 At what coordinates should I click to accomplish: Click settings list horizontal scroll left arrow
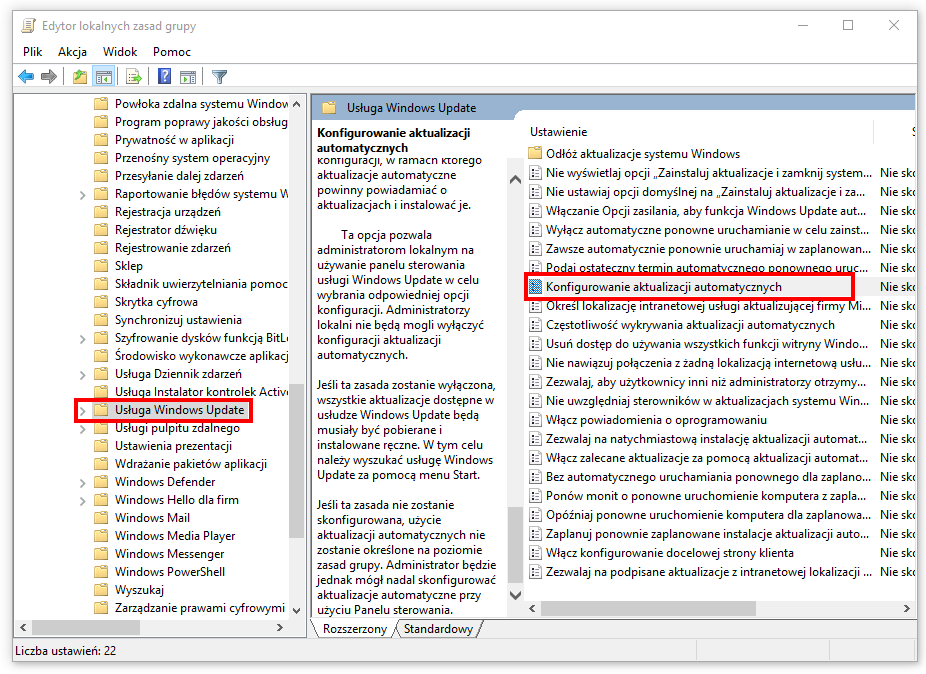[x=532, y=608]
